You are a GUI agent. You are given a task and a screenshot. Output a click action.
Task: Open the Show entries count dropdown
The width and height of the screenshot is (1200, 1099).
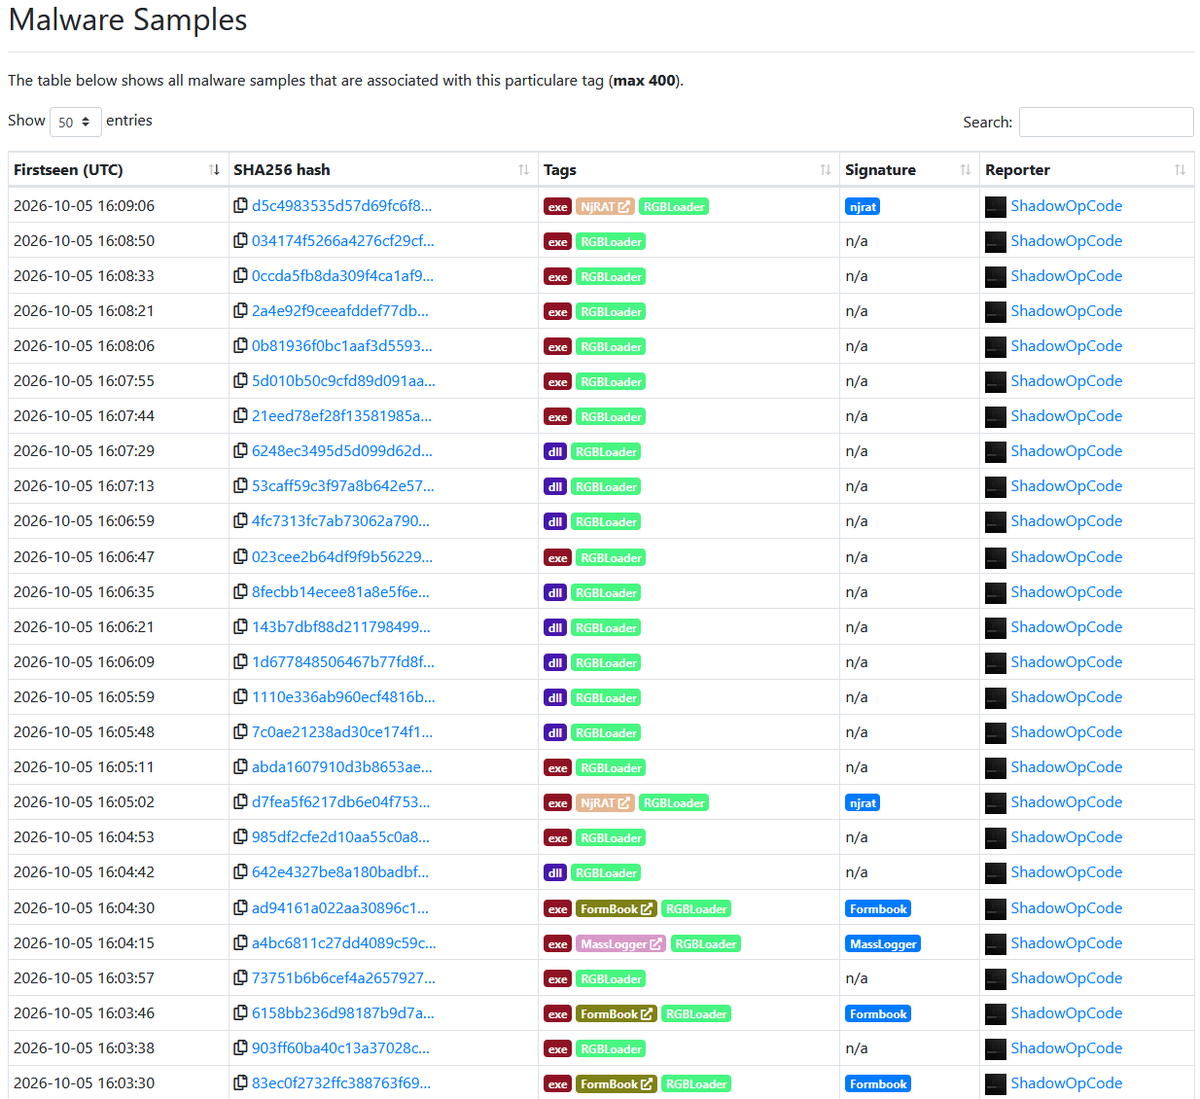coord(76,122)
